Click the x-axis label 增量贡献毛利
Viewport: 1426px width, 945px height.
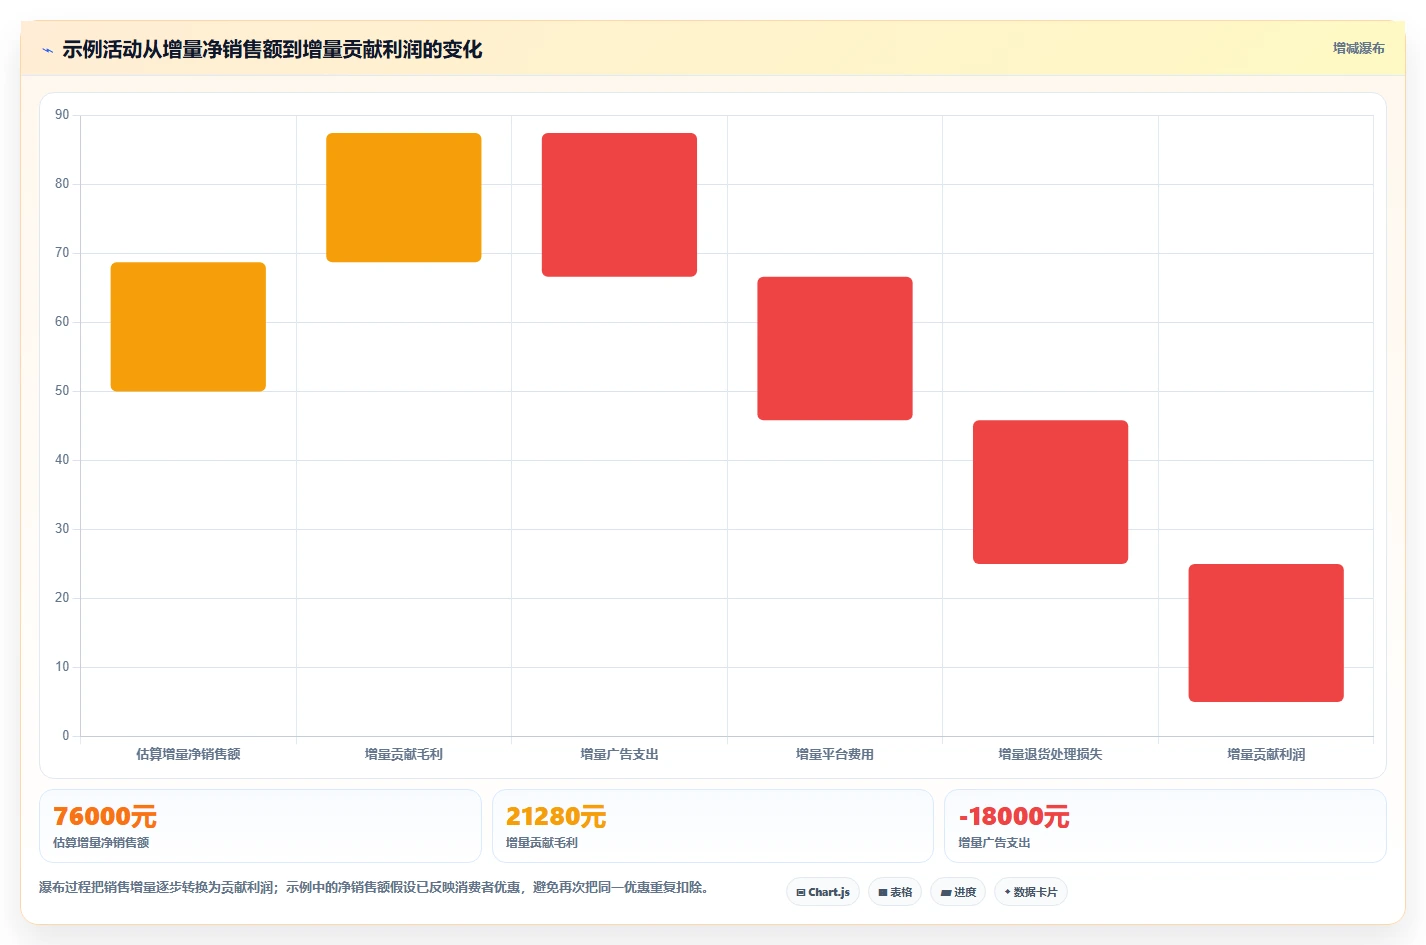404,754
